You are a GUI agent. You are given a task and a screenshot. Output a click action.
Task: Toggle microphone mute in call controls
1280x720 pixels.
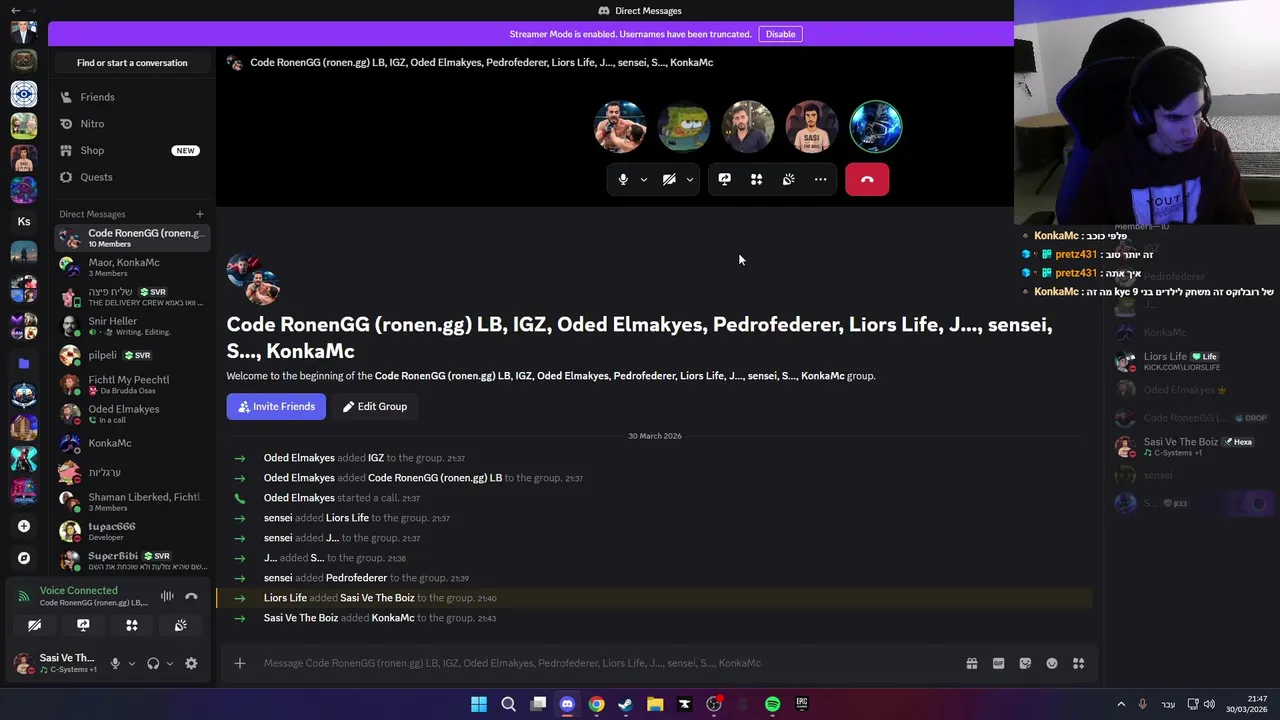623,180
